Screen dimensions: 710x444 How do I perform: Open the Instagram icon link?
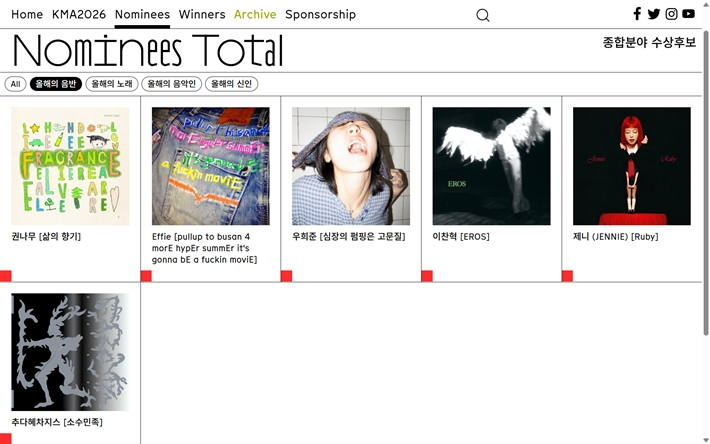pos(671,14)
